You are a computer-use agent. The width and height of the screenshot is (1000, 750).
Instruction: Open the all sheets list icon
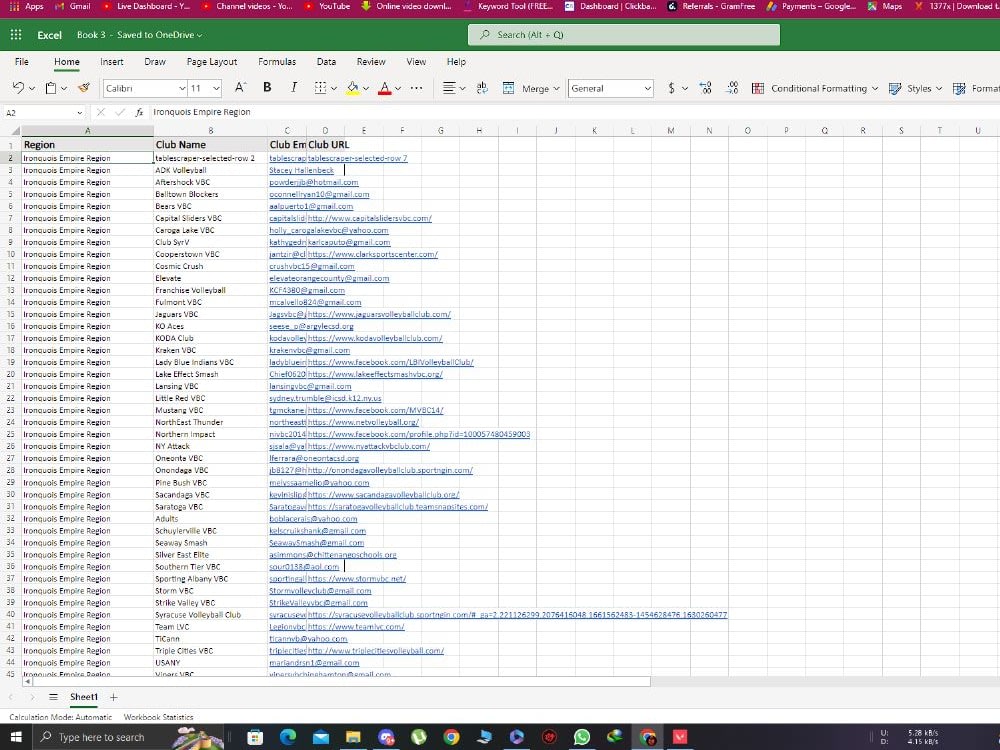tap(54, 697)
